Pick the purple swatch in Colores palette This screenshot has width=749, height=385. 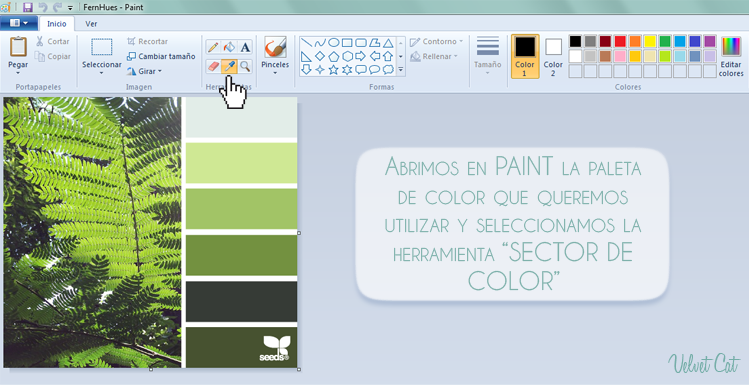709,42
